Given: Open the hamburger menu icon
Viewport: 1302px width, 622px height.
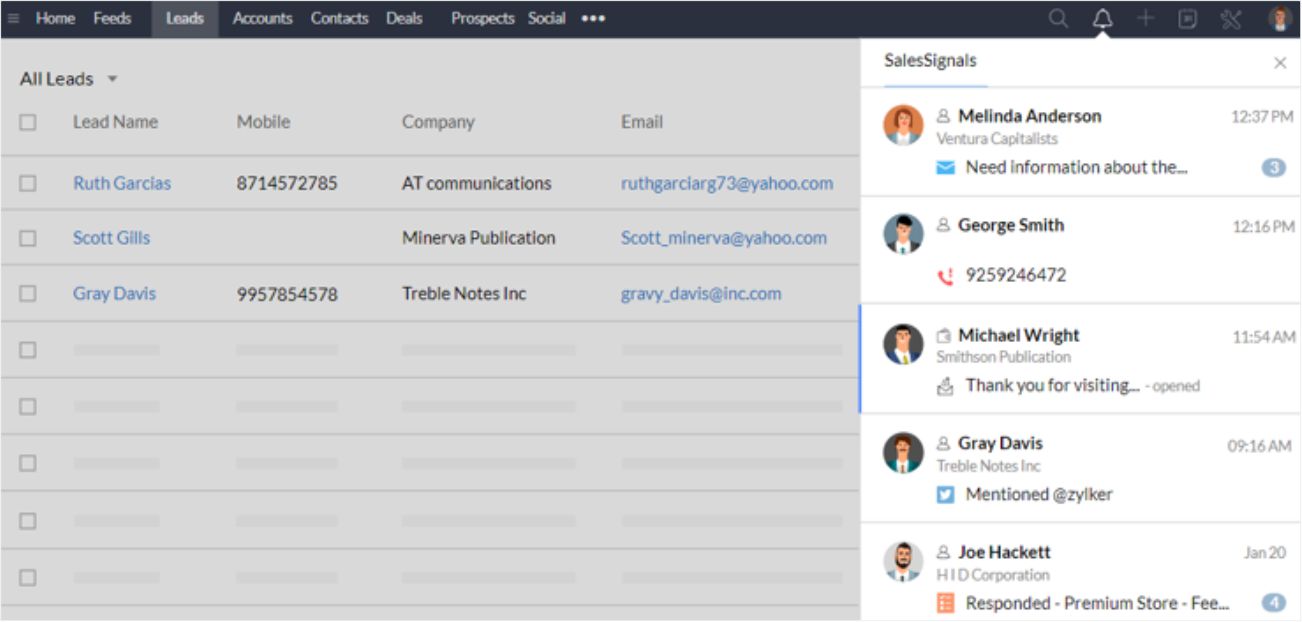Looking at the screenshot, I should coord(14,18).
